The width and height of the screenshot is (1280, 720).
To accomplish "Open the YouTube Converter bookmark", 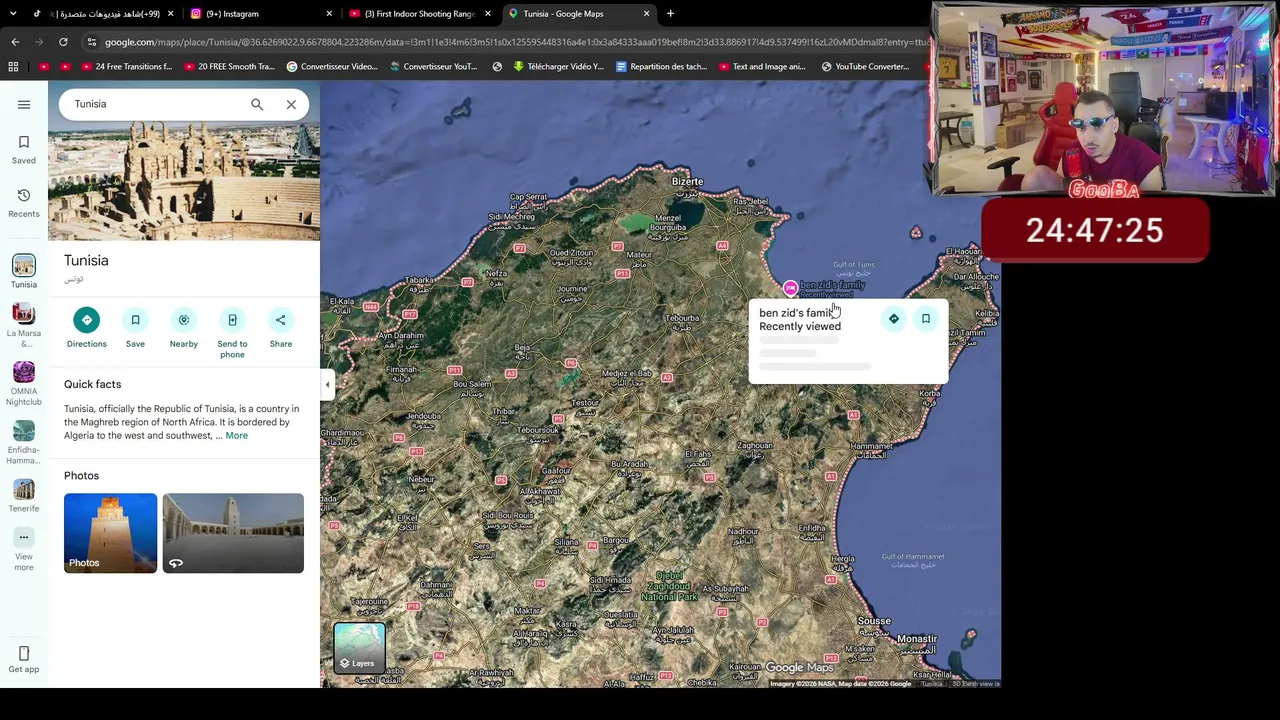I will tap(864, 67).
